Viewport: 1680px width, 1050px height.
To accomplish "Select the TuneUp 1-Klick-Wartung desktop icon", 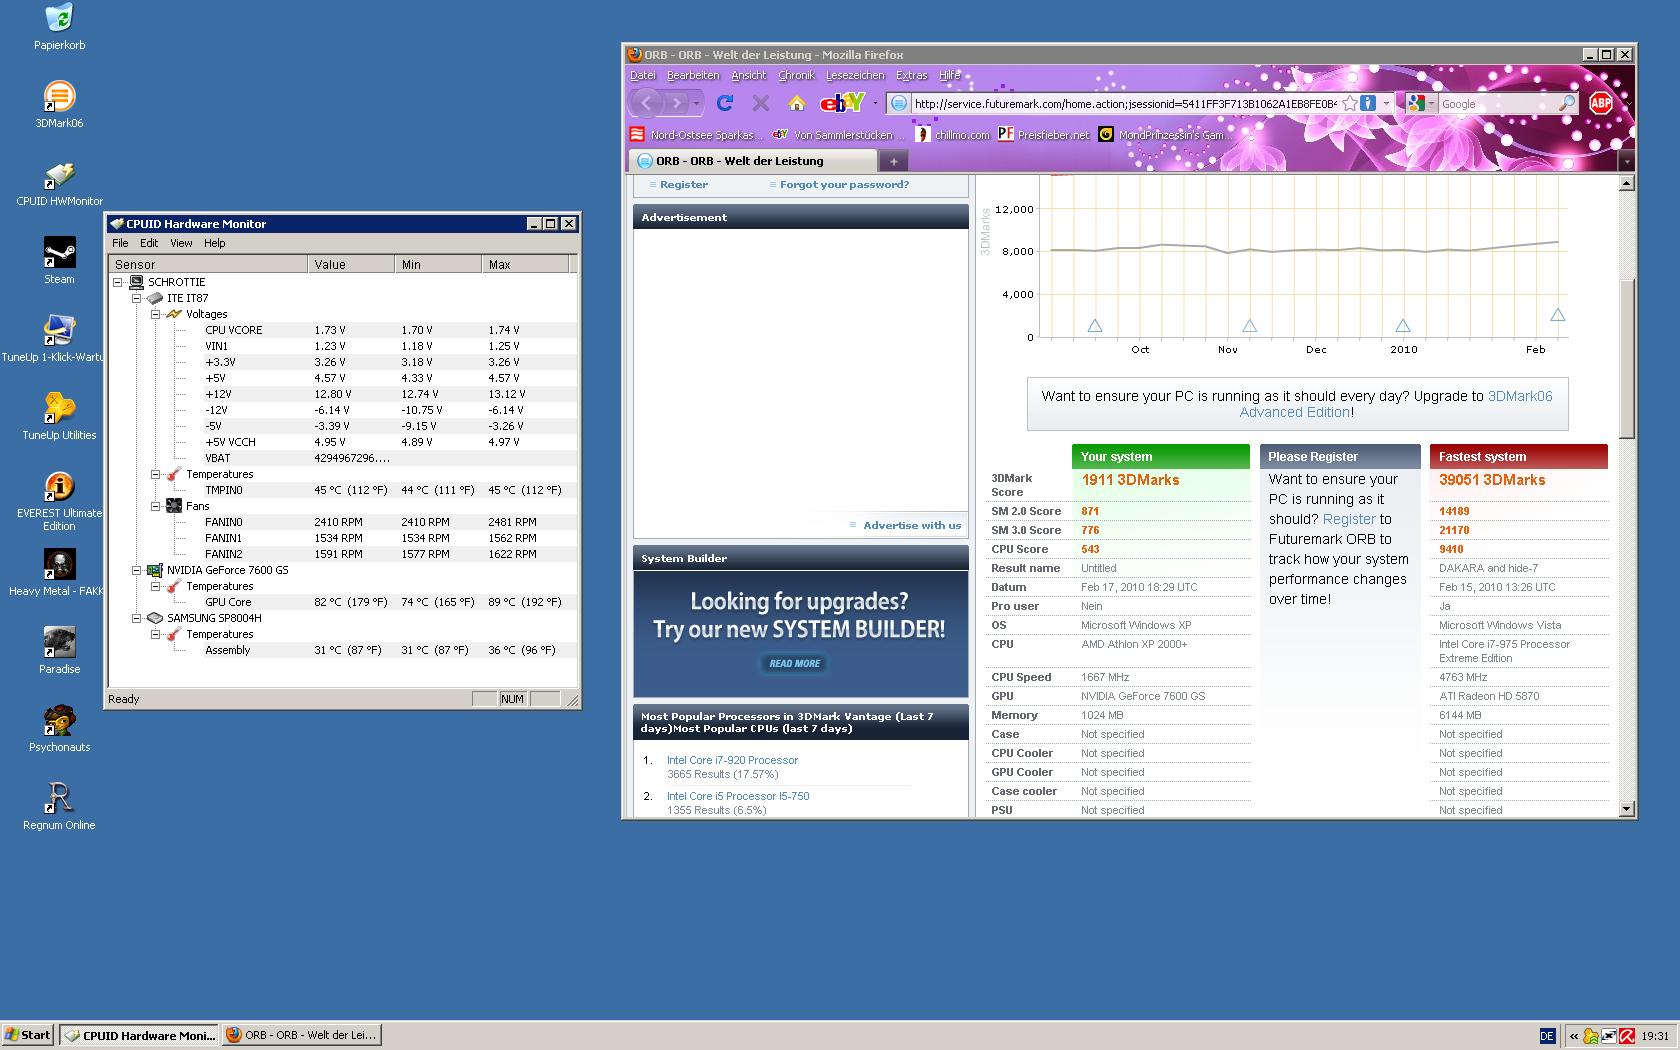I will click(x=52, y=339).
